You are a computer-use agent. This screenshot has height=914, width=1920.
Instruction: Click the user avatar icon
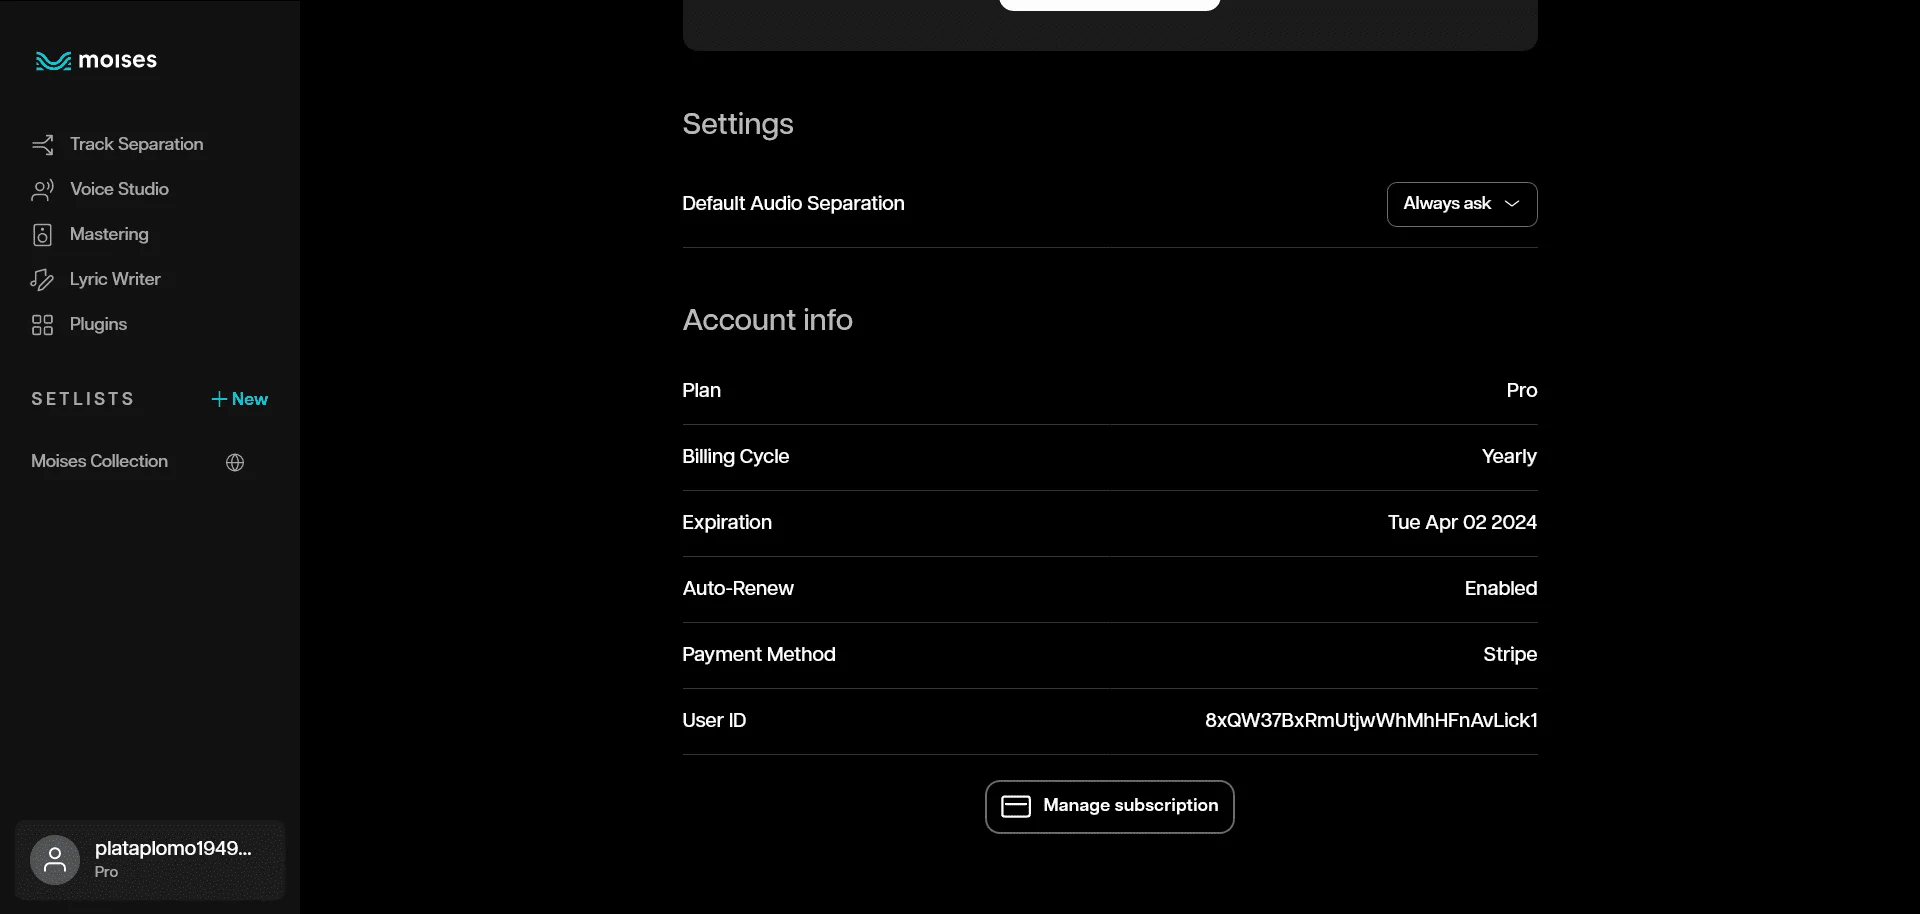[55, 860]
